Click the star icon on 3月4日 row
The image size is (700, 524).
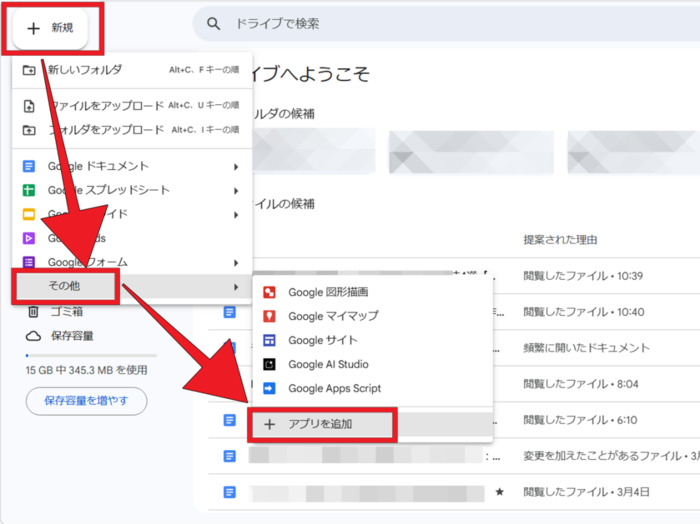[x=500, y=492]
